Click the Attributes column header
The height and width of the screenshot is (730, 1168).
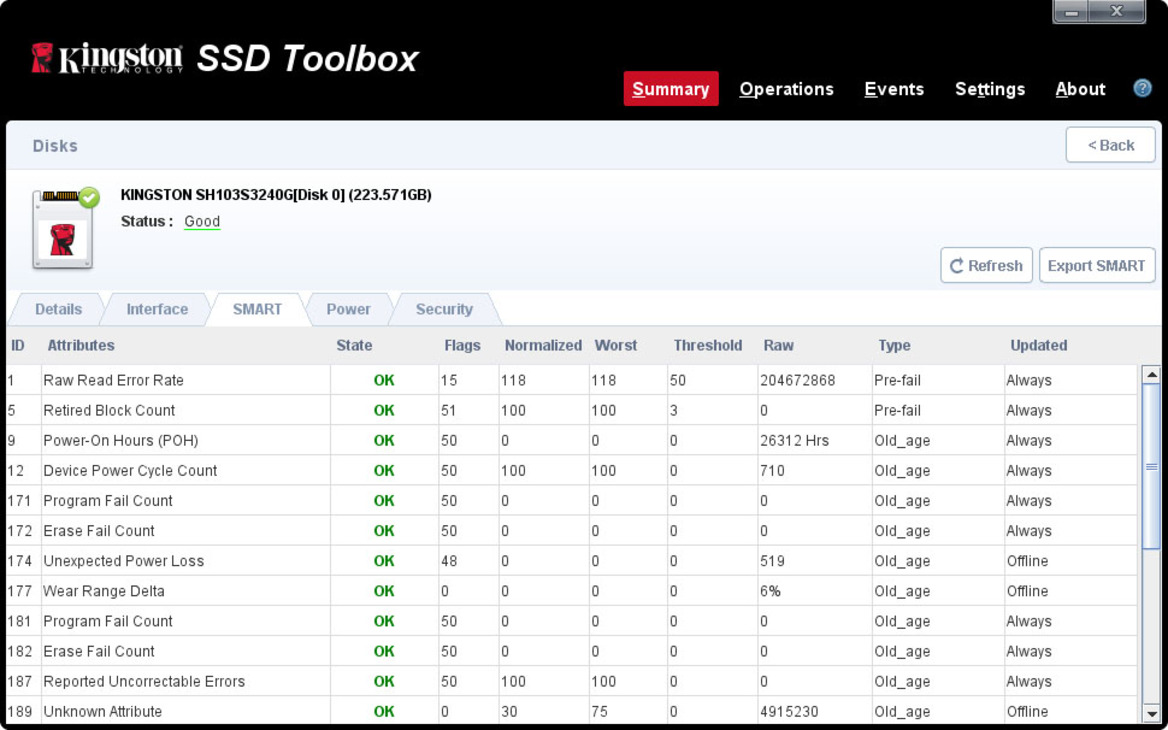click(x=81, y=345)
